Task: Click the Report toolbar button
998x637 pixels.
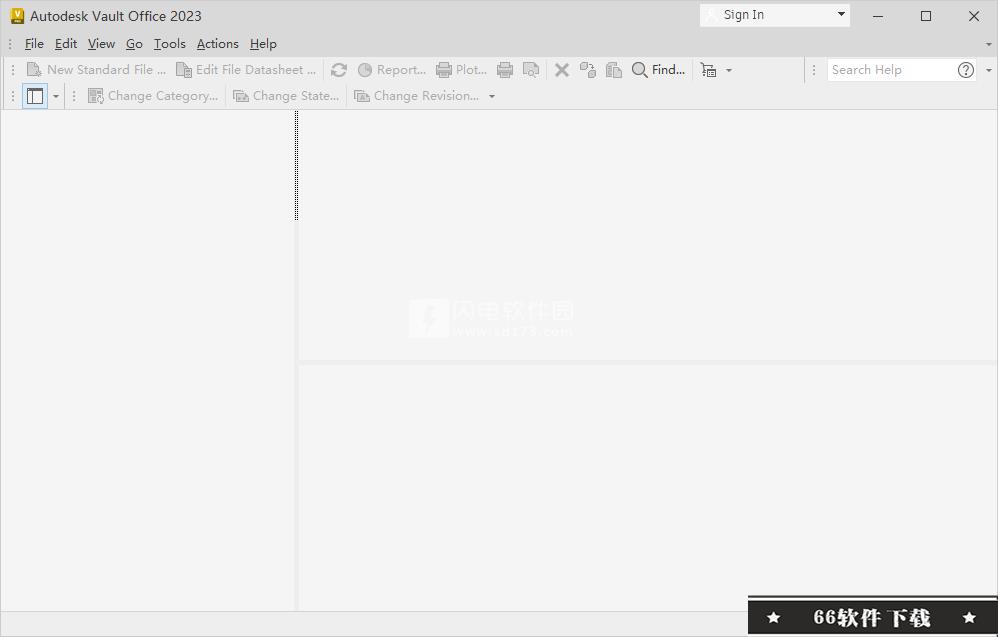Action: [391, 70]
